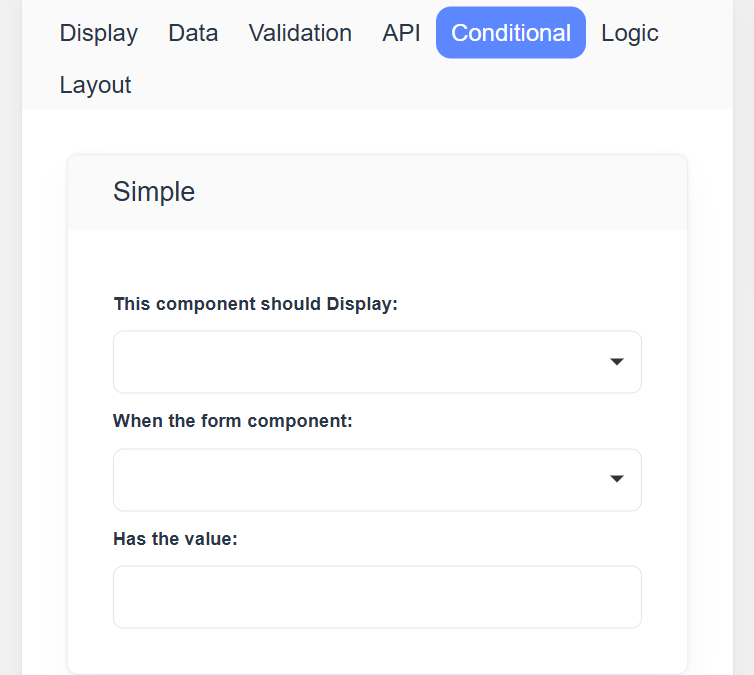
Task: Click the active Conditional tab
Action: tap(511, 33)
